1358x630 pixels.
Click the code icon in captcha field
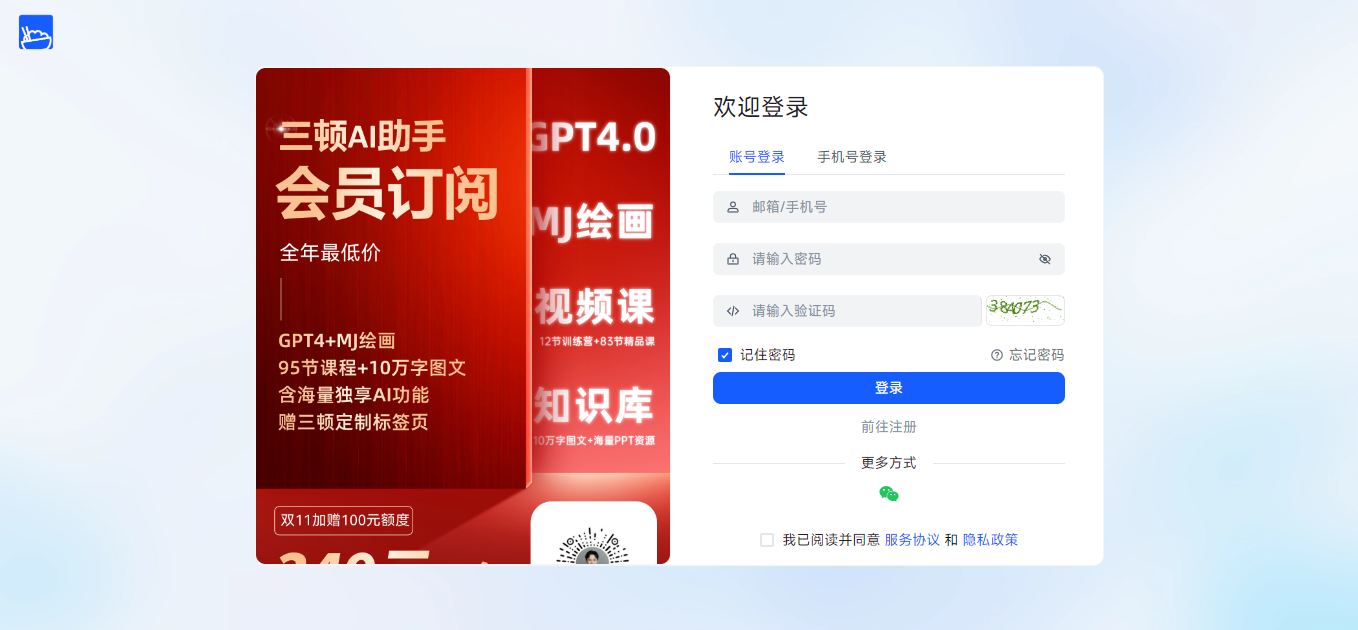733,311
